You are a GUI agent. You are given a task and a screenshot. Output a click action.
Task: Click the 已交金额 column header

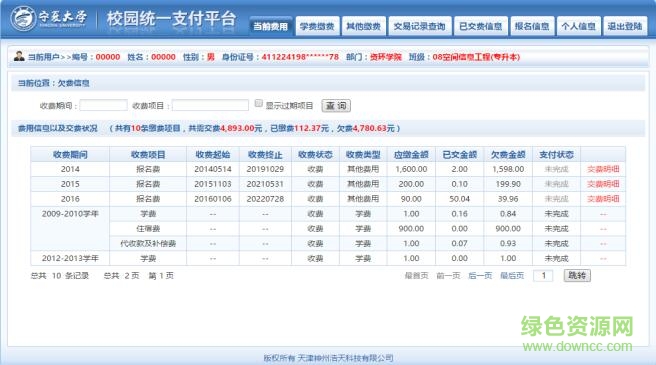coord(459,154)
